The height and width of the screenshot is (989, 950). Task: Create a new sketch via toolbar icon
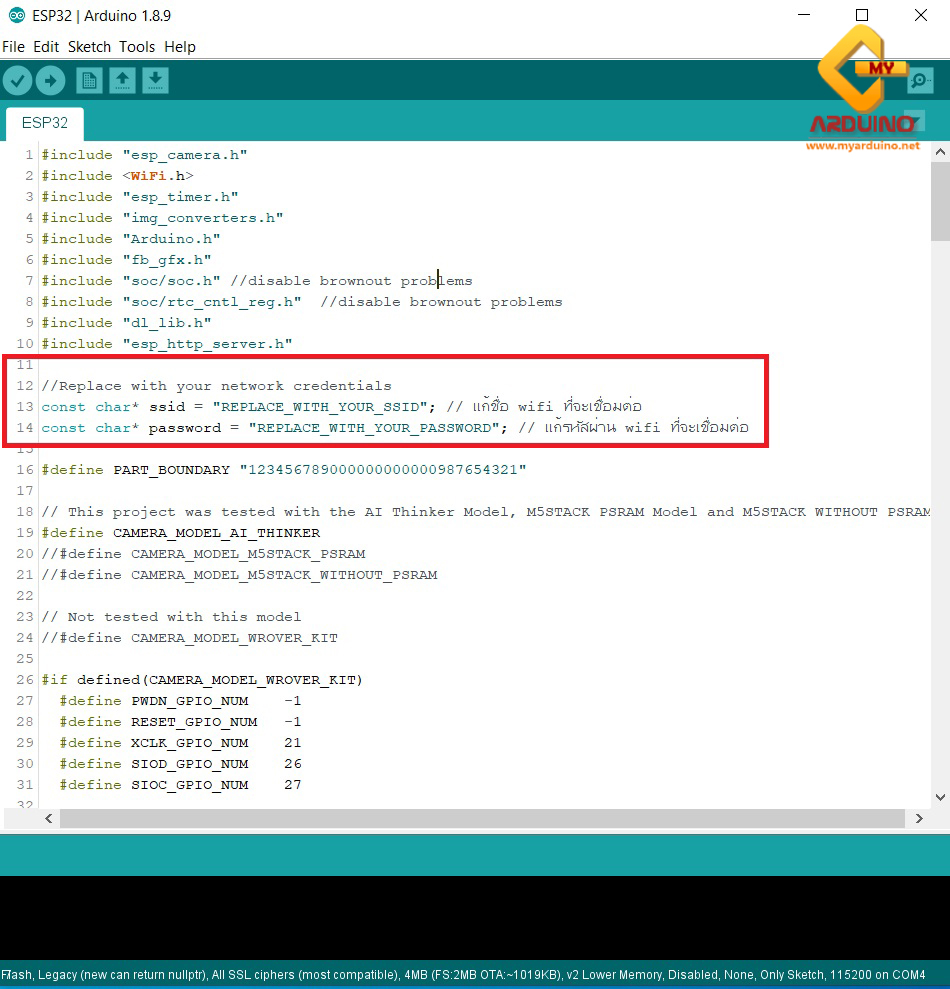[x=89, y=80]
